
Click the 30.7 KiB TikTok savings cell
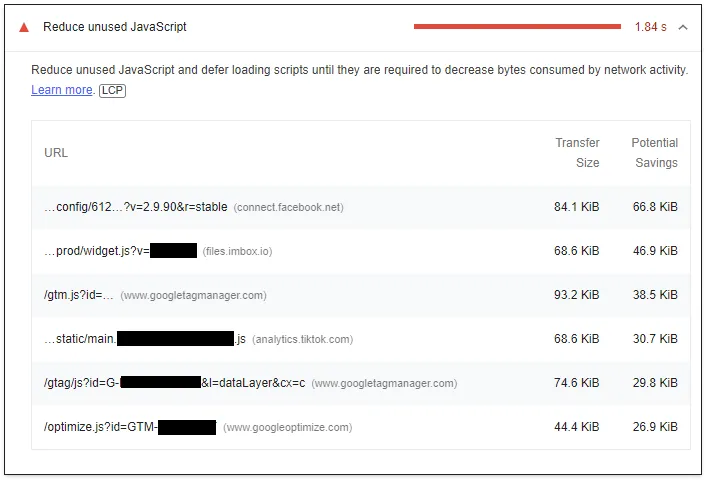coord(655,339)
